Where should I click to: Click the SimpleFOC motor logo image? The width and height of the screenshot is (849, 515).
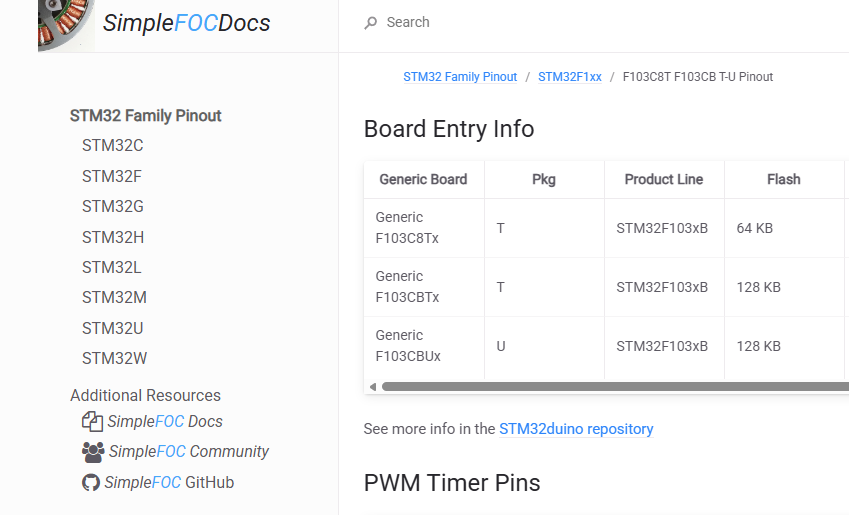[66, 25]
